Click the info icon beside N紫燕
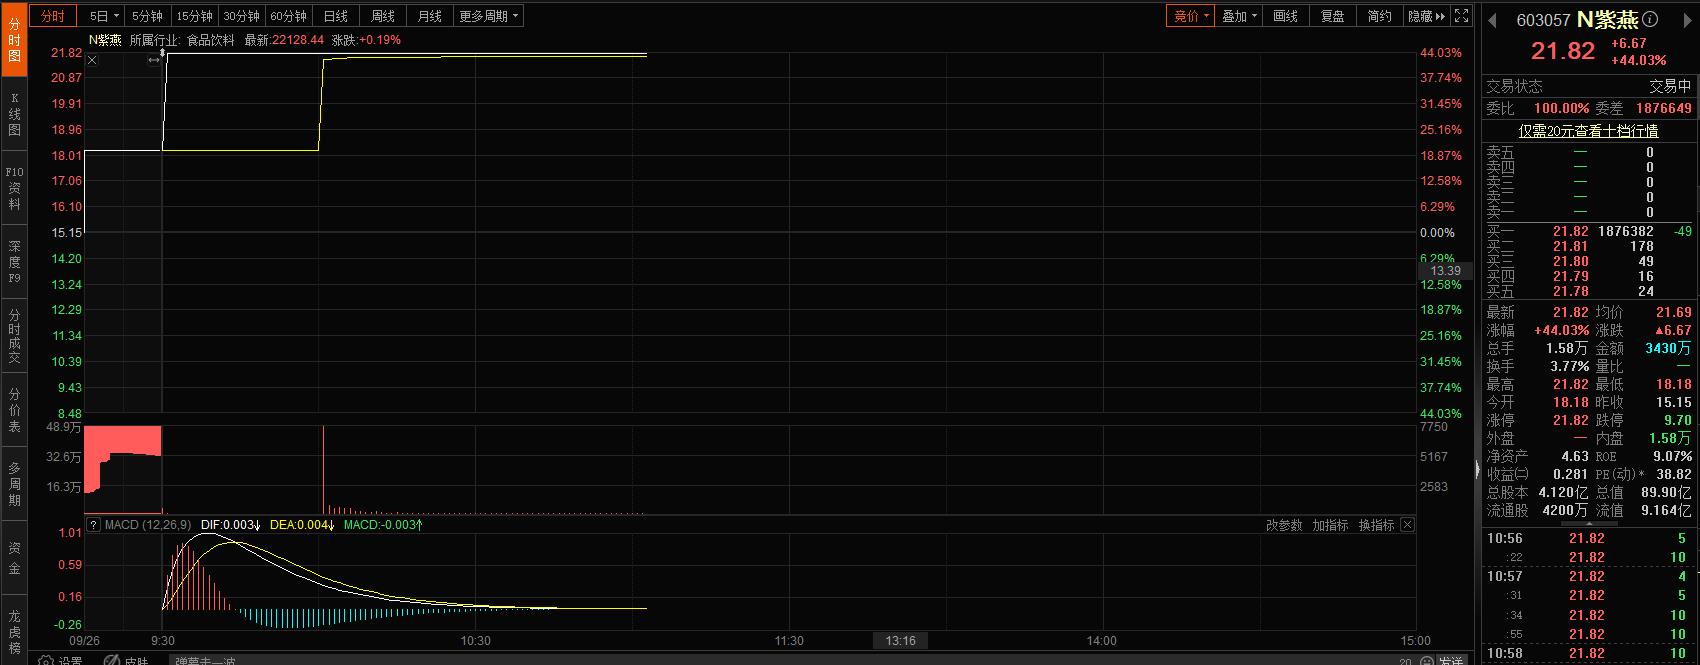This screenshot has height=665, width=1700. pos(1651,19)
